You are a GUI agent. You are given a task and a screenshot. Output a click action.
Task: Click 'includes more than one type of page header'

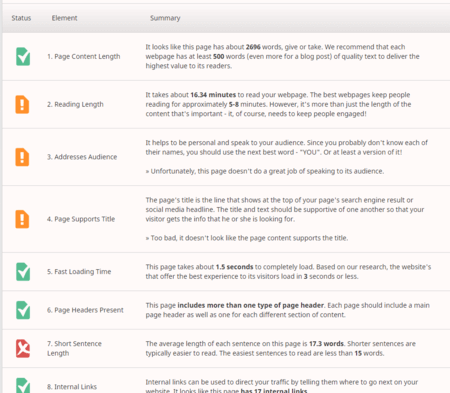[251, 305]
